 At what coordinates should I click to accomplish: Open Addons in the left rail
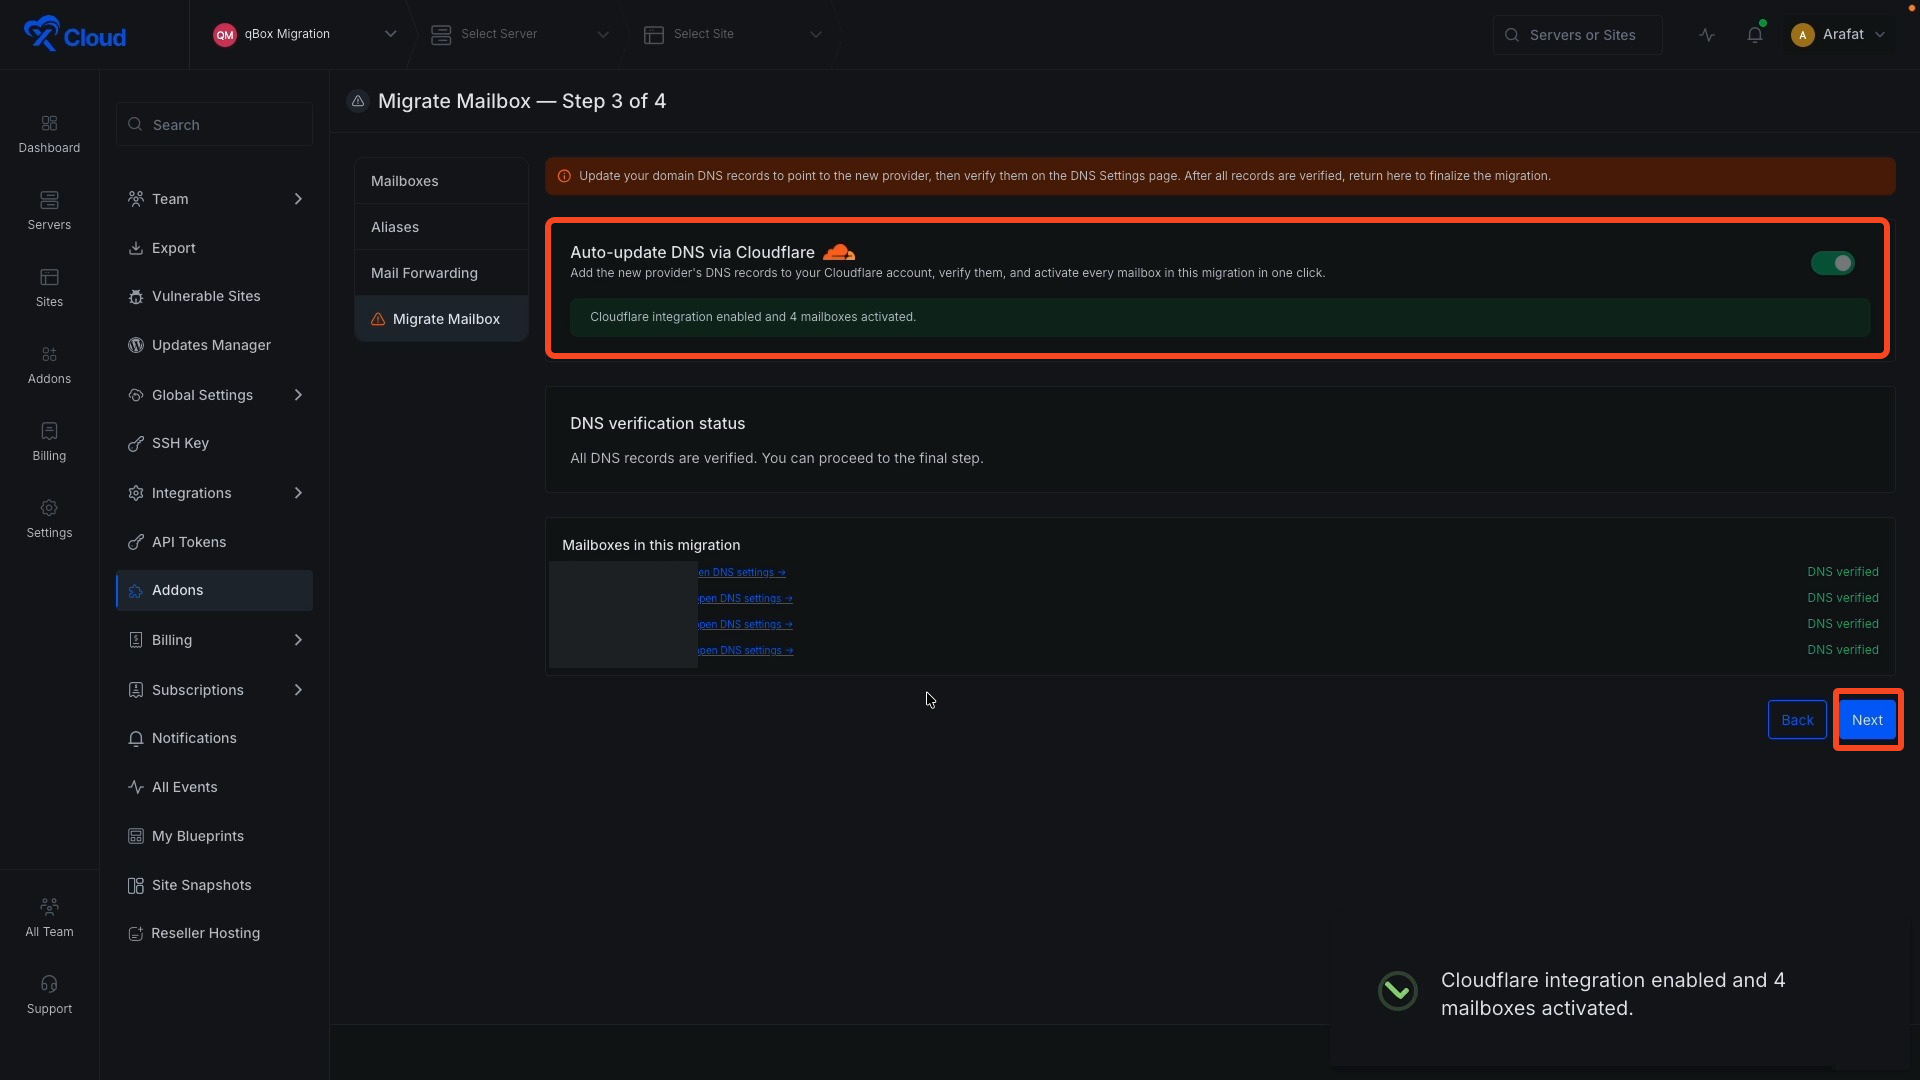click(49, 365)
